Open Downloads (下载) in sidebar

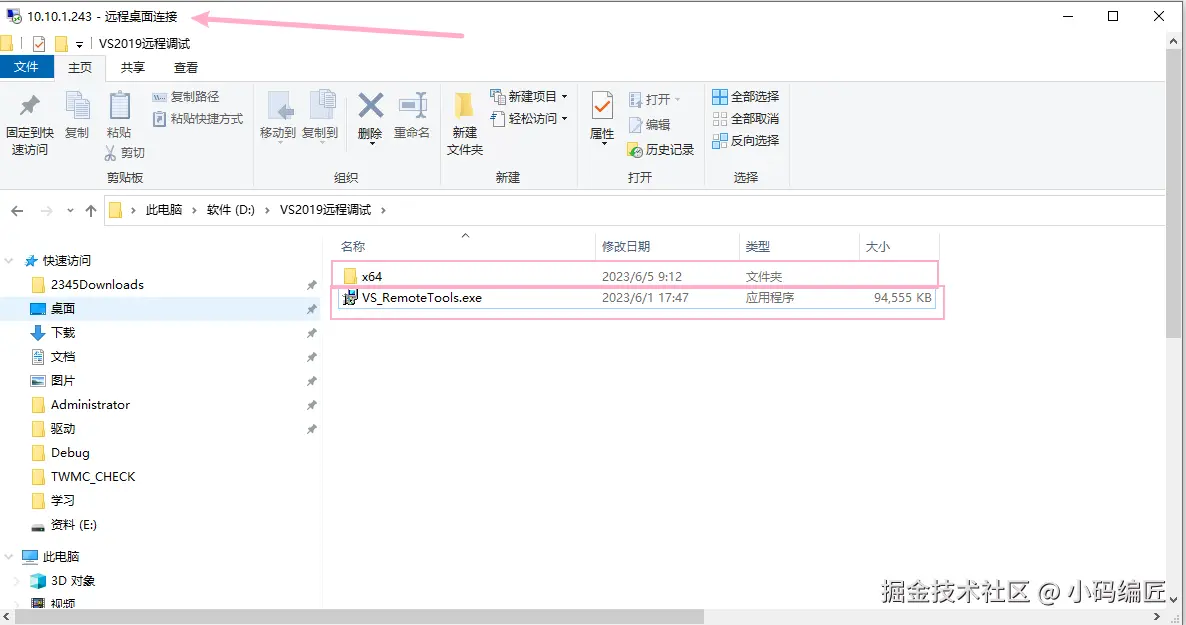[63, 333]
